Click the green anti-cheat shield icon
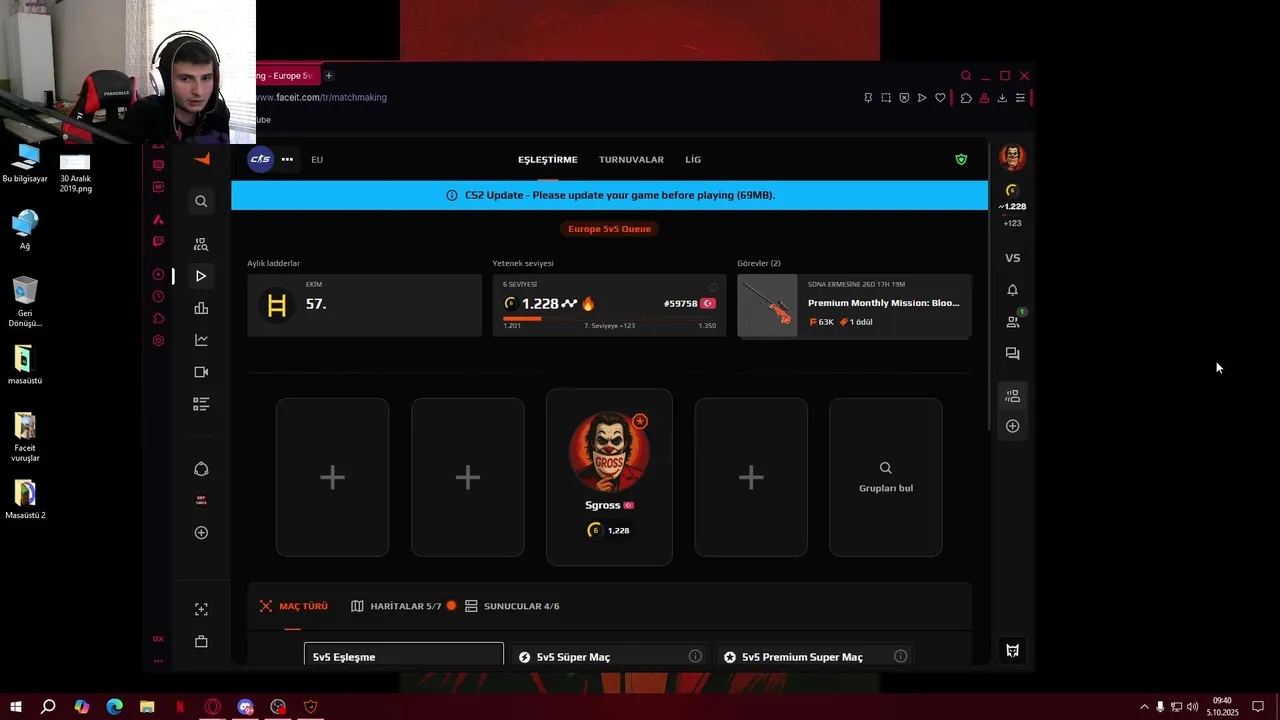The height and width of the screenshot is (720, 1280). (x=961, y=159)
